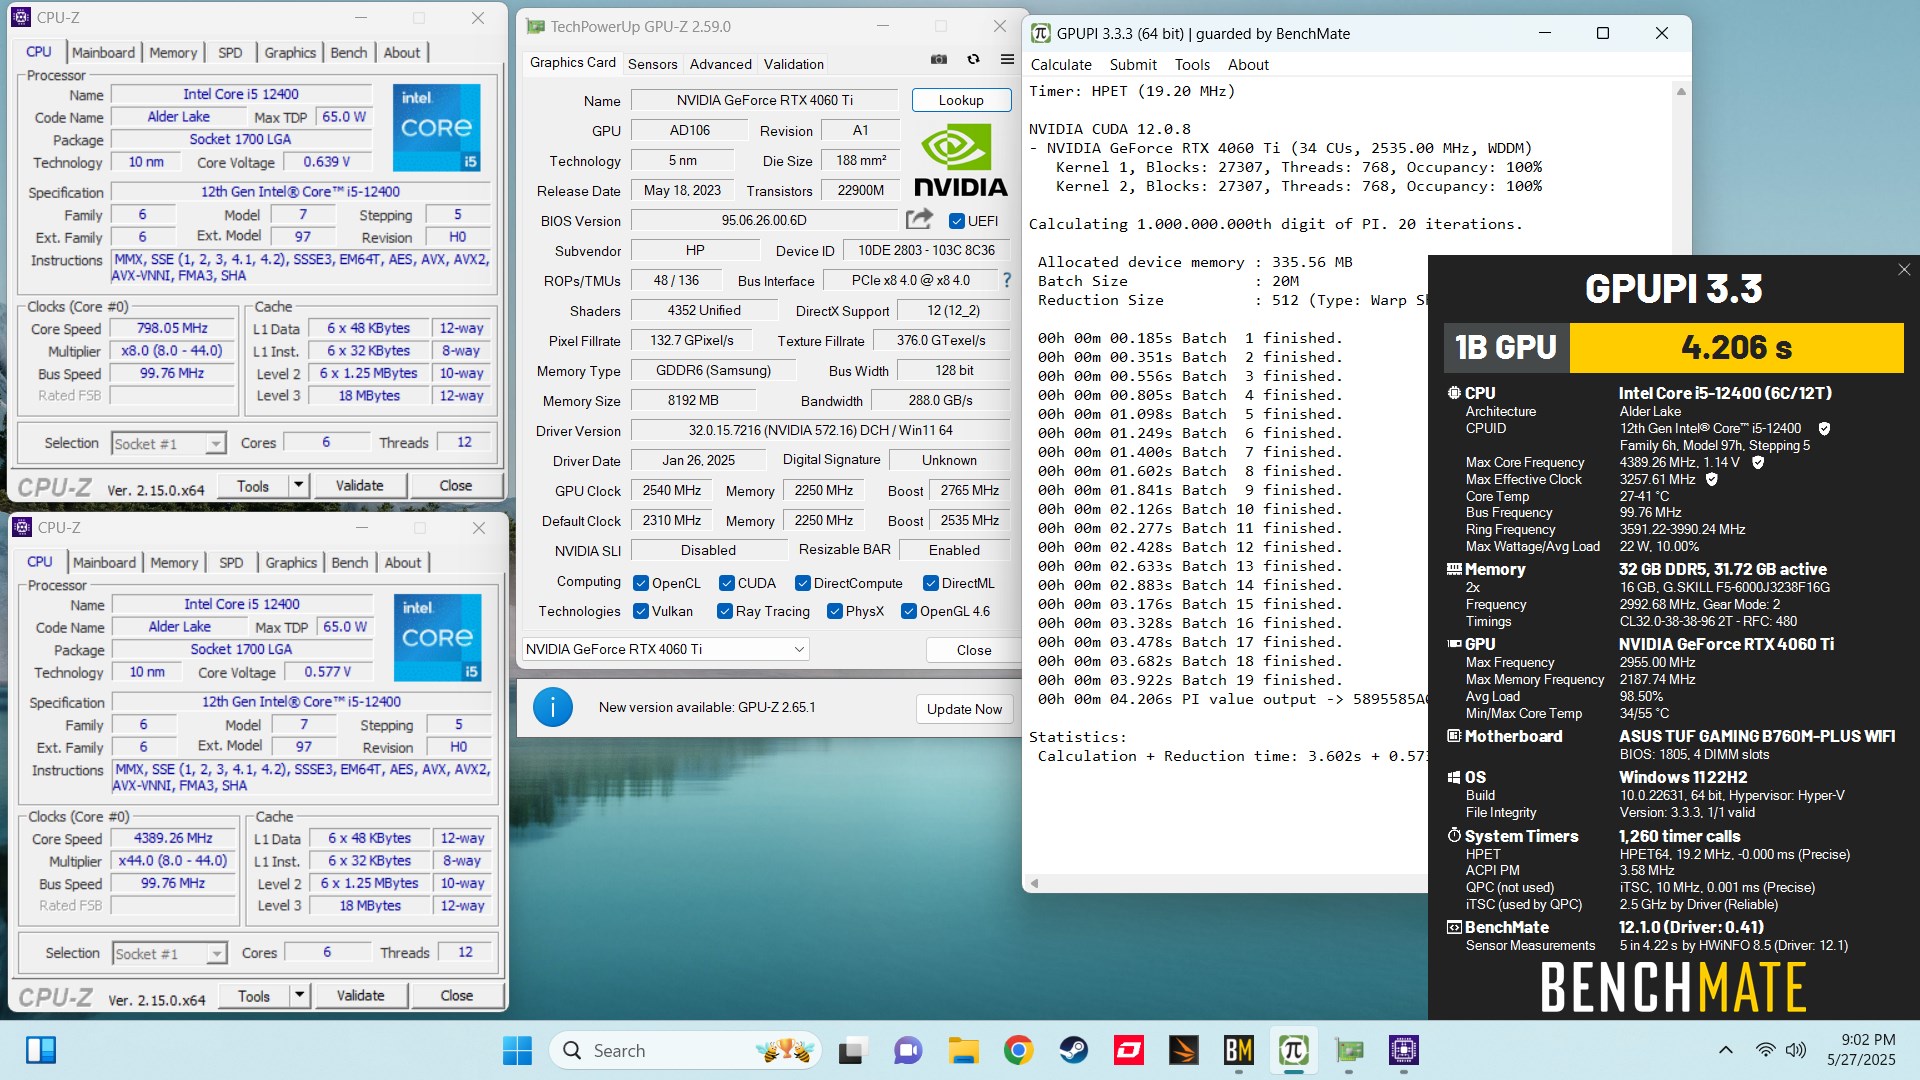Close the BenchMate result overlay
This screenshot has height=1080, width=1920.
point(1904,269)
